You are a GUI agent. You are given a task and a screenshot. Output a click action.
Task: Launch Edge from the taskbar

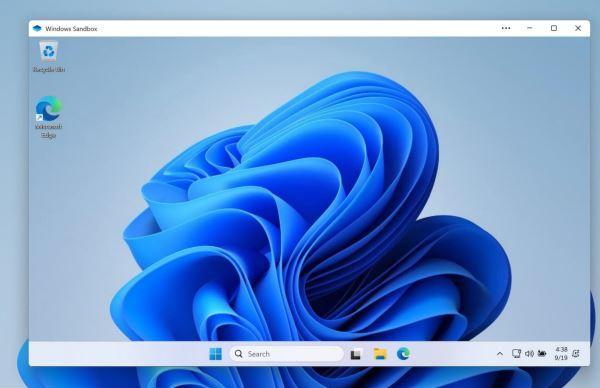(403, 354)
